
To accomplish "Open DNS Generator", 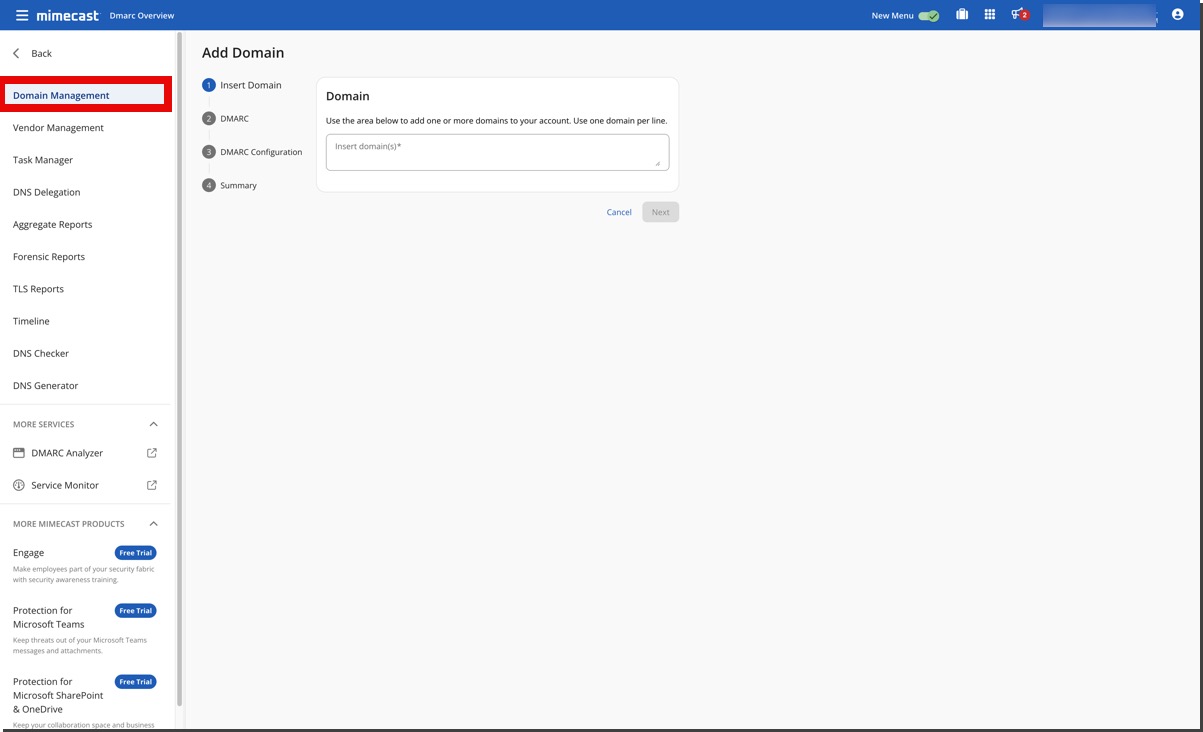I will 46,386.
